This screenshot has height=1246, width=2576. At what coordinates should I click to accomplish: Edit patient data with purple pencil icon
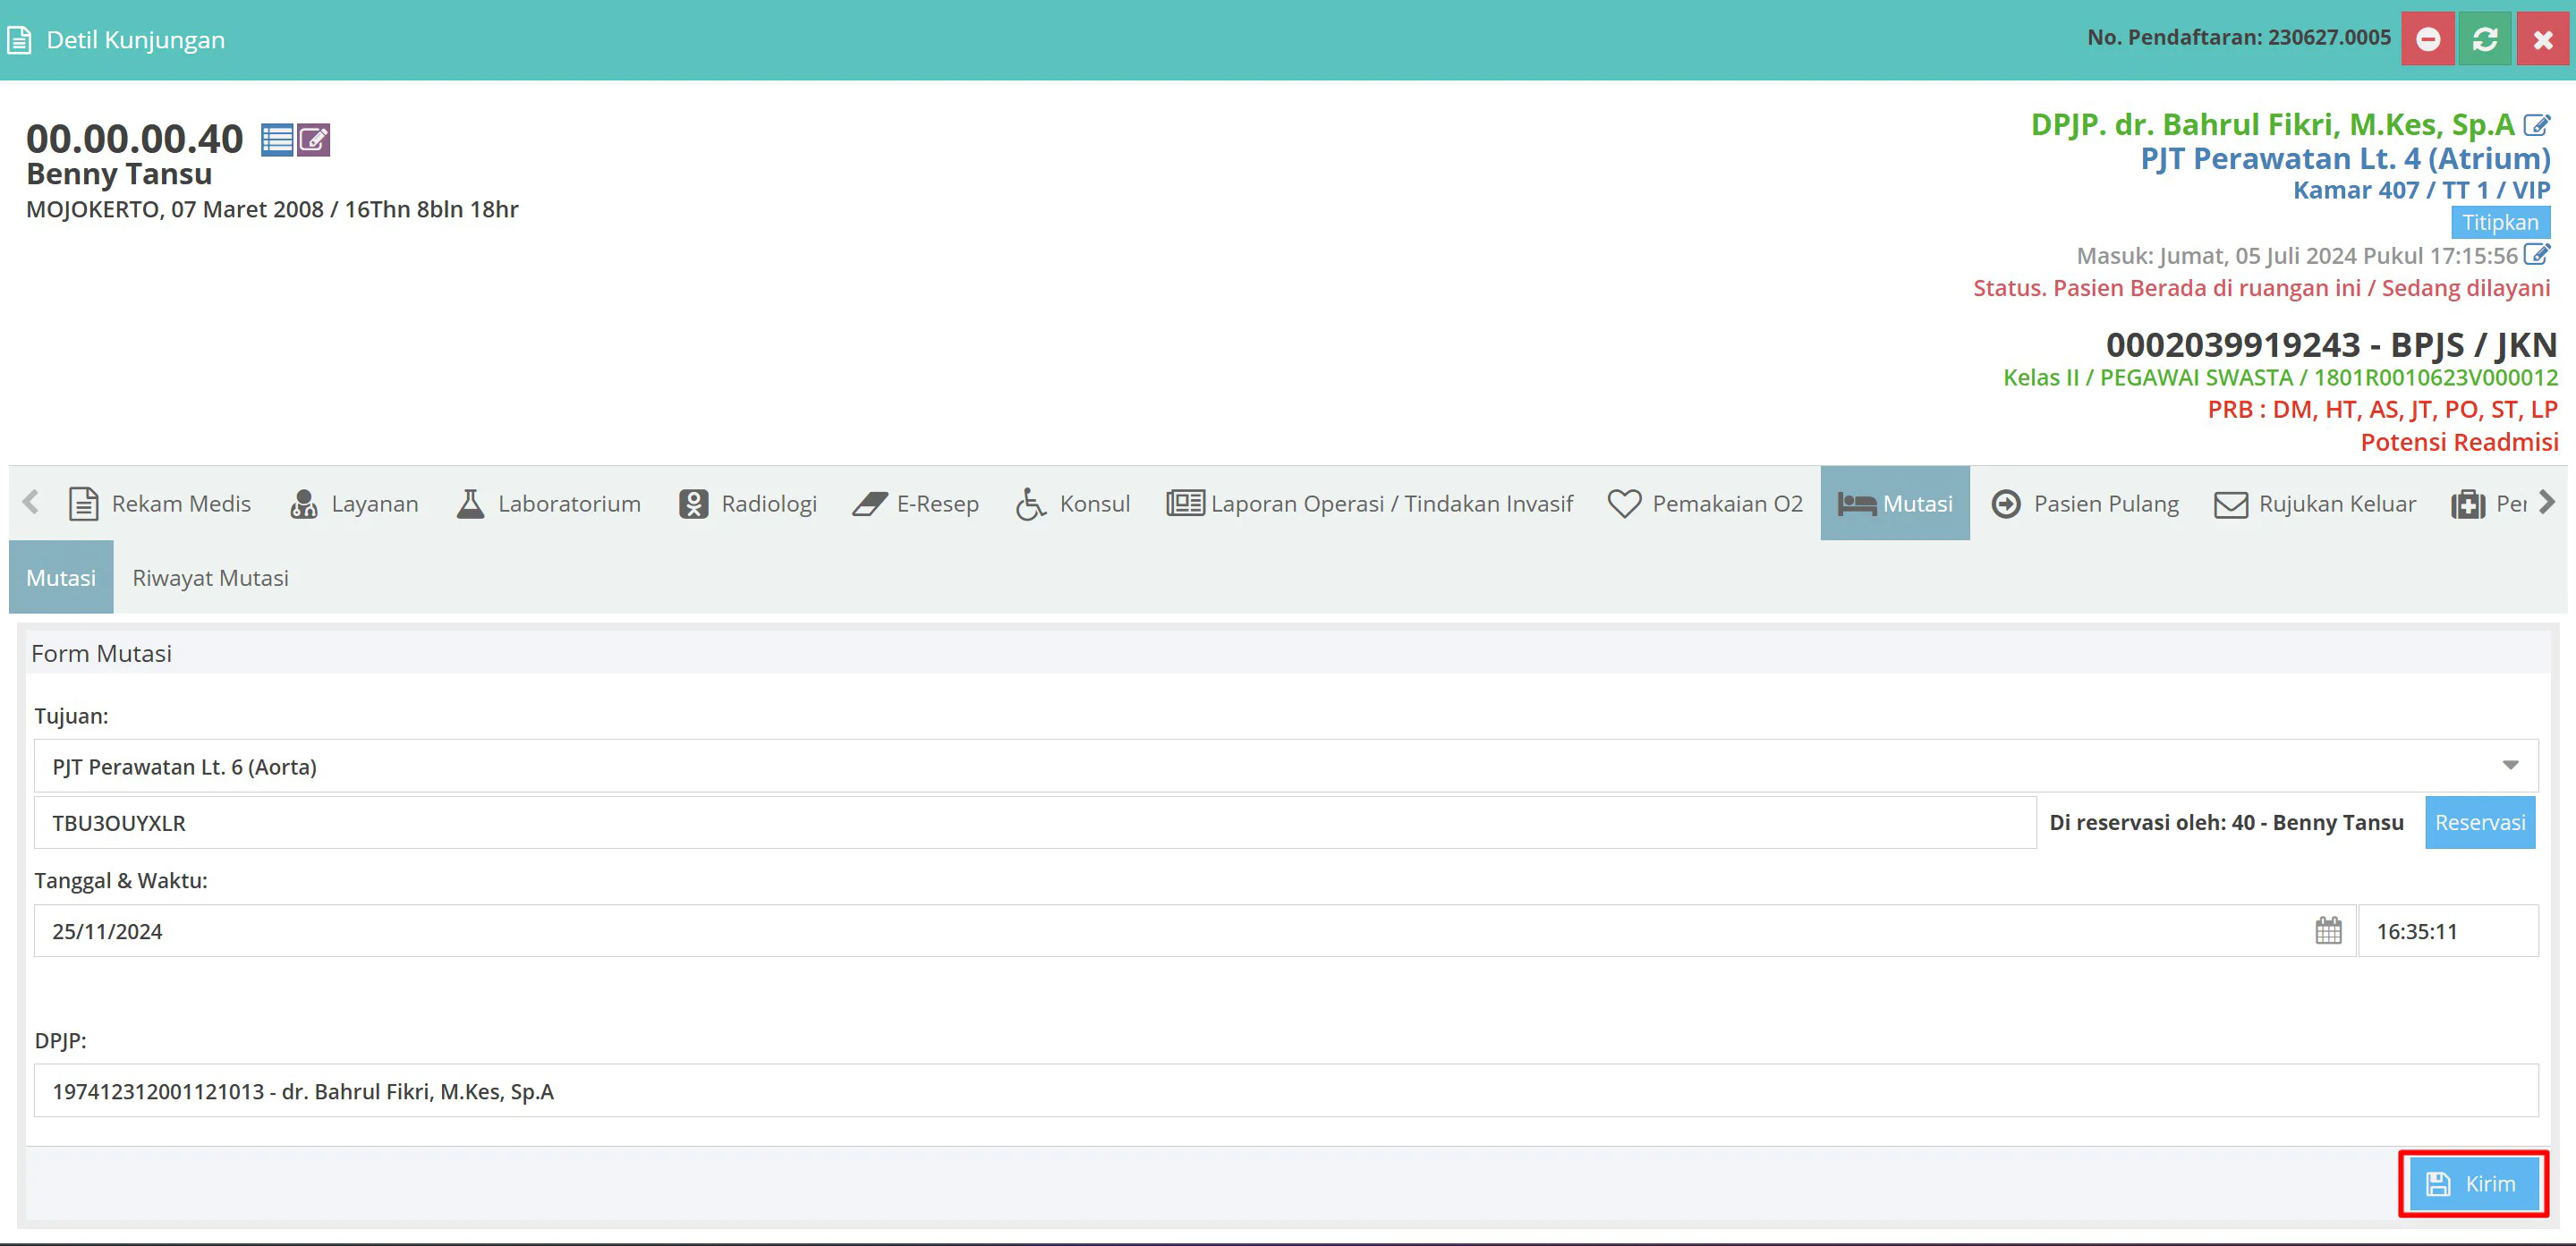coord(314,140)
